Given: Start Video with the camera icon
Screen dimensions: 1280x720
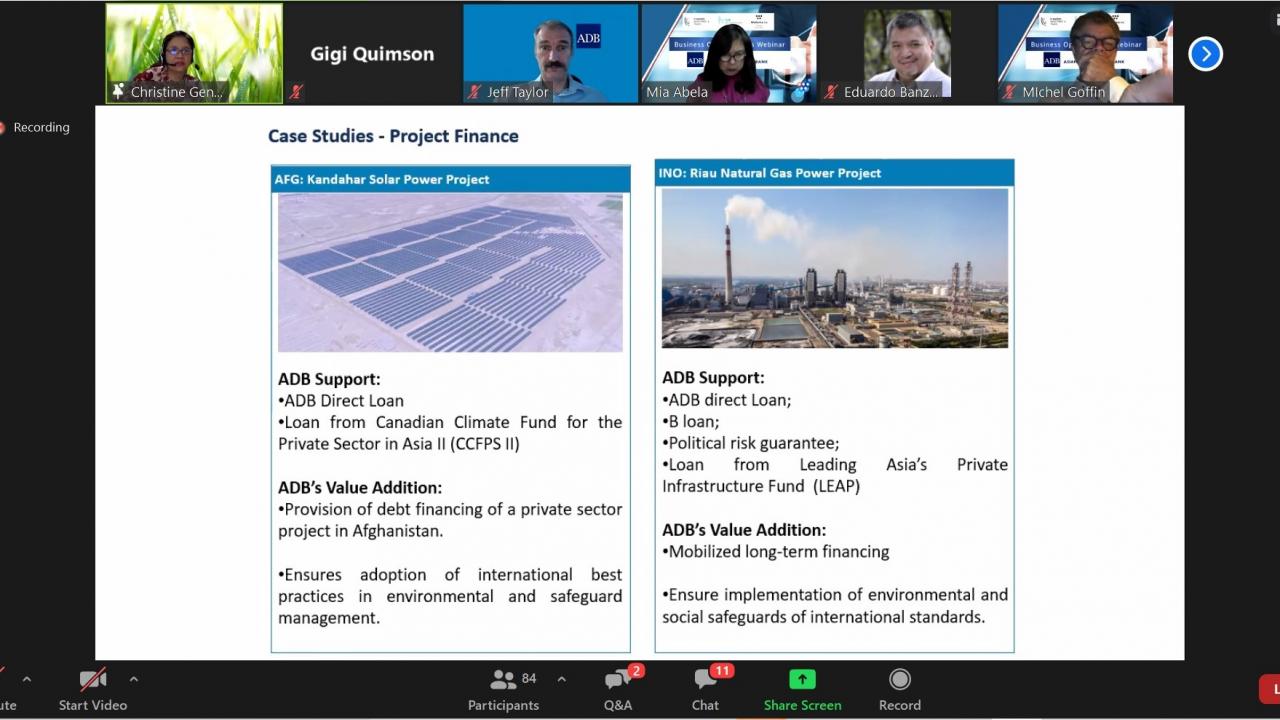Looking at the screenshot, I should coord(93,680).
